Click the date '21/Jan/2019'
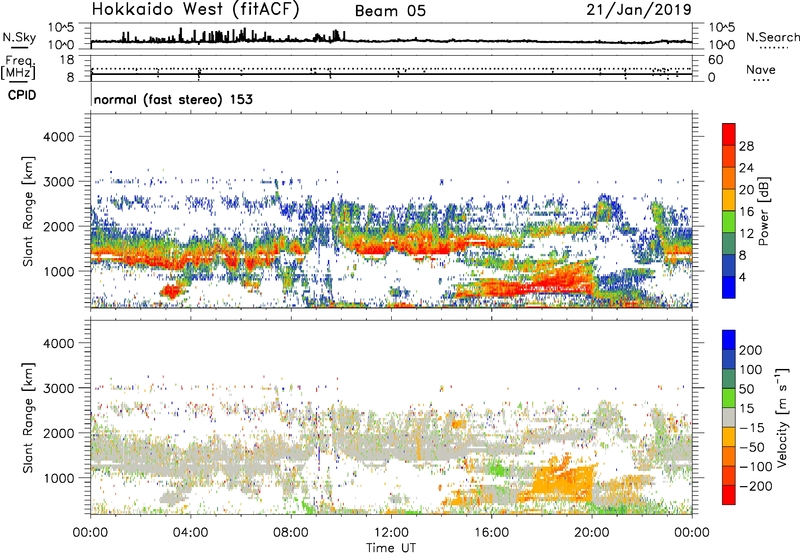 [639, 9]
